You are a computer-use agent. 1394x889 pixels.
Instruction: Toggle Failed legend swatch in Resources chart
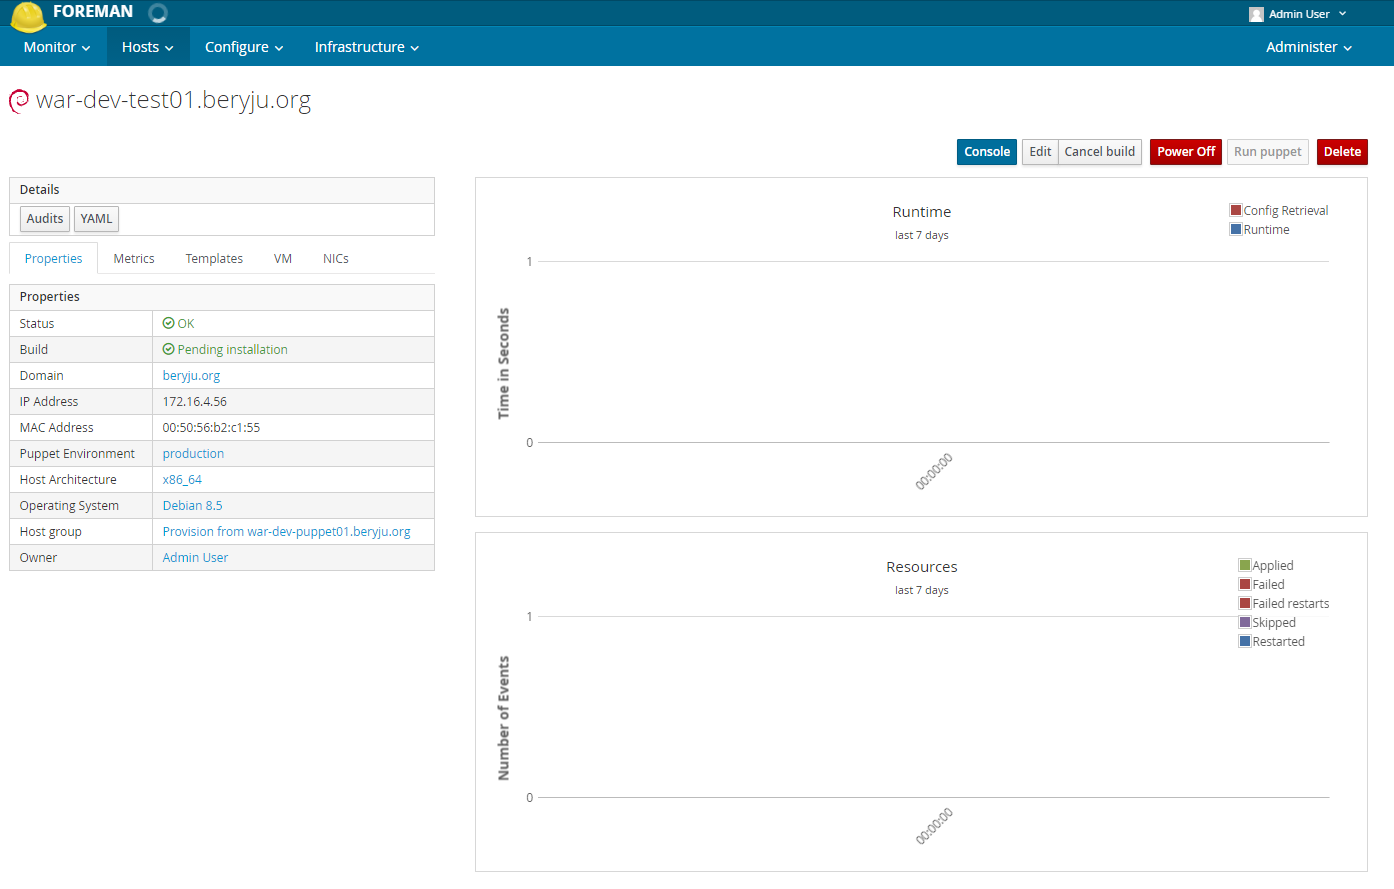[1245, 584]
